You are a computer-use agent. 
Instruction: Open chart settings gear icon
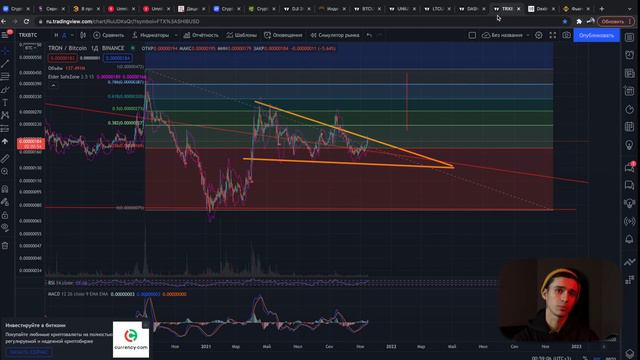(x=539, y=36)
